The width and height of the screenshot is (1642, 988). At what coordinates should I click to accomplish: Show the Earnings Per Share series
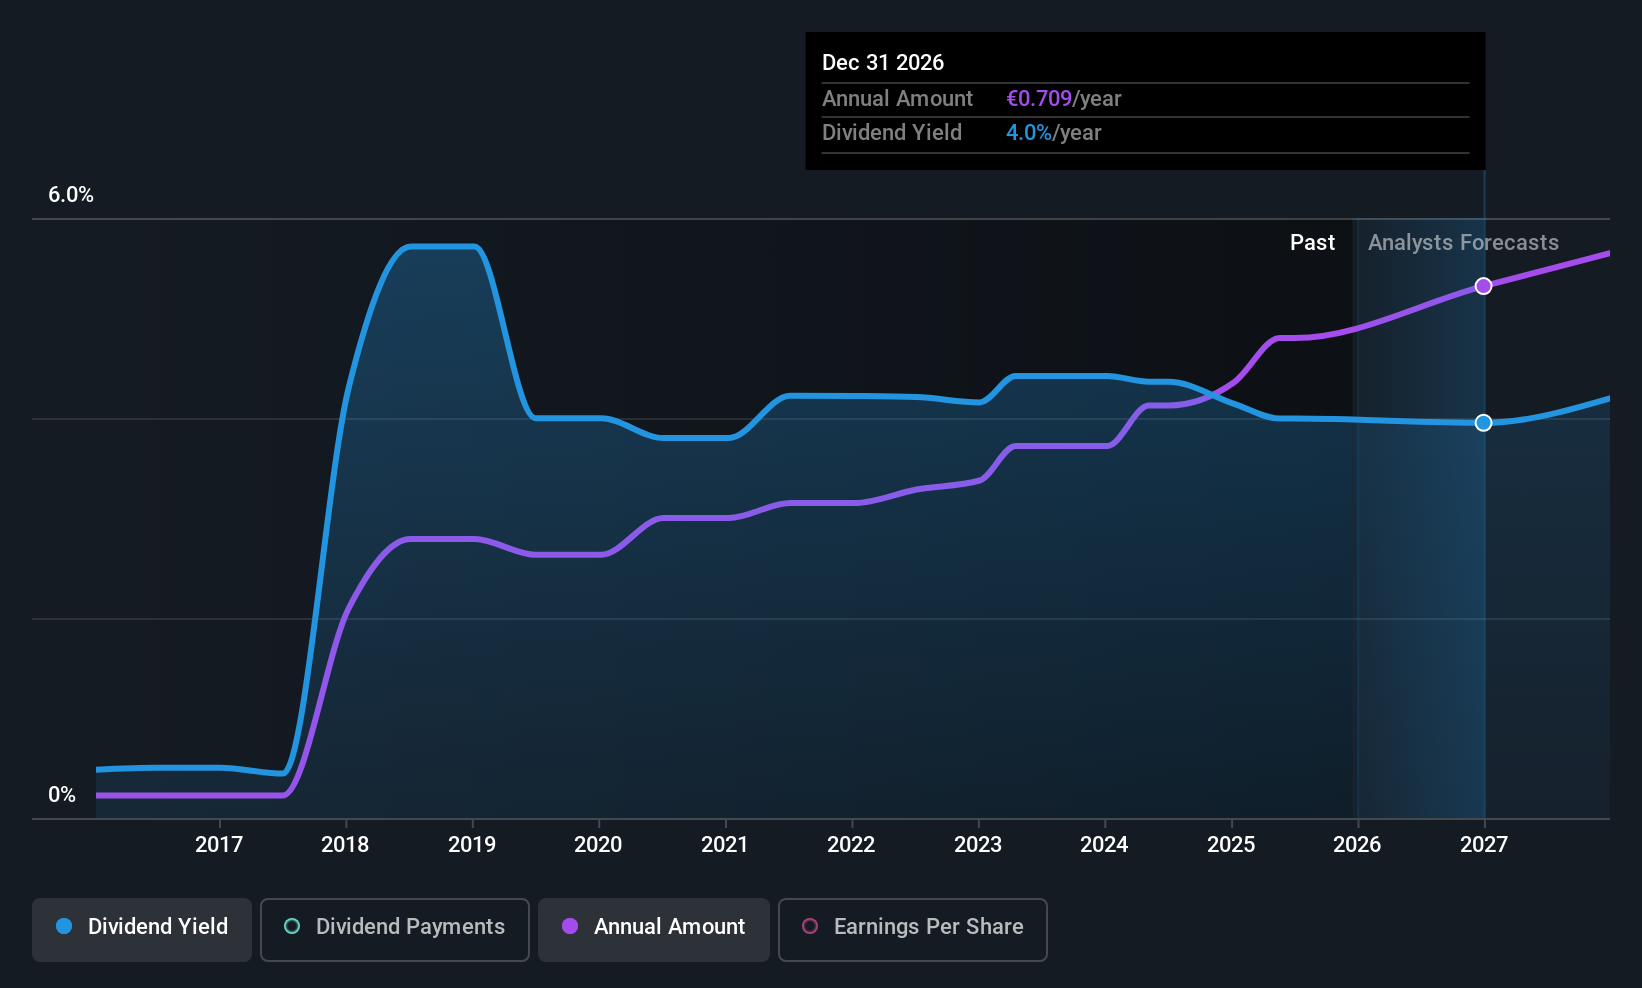tap(912, 929)
